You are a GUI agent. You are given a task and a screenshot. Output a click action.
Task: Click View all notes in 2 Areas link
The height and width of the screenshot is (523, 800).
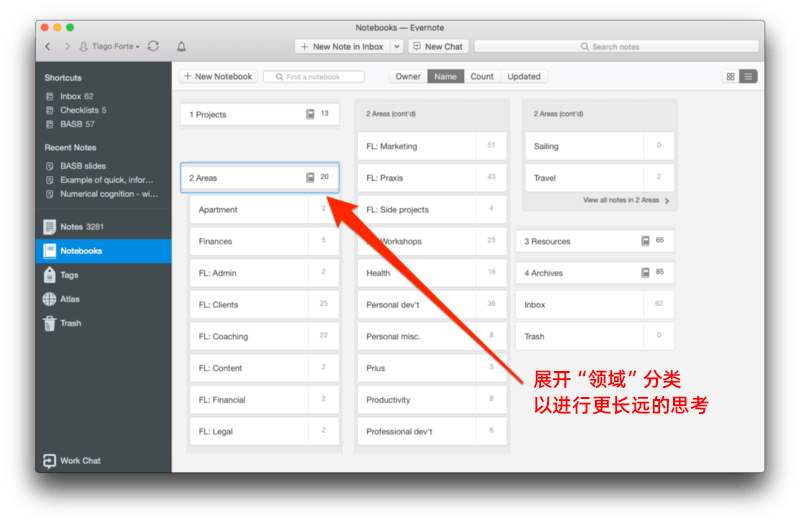pos(626,201)
